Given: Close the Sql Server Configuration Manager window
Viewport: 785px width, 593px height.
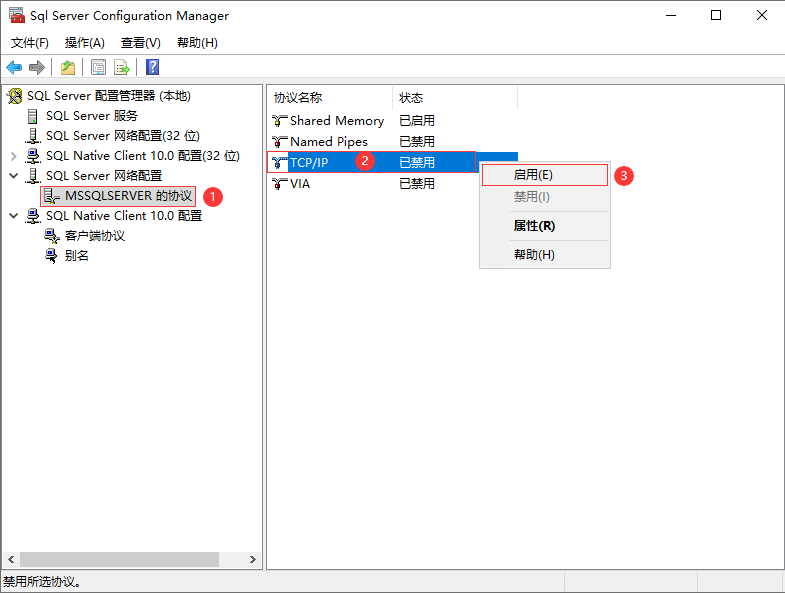Looking at the screenshot, I should pos(761,16).
